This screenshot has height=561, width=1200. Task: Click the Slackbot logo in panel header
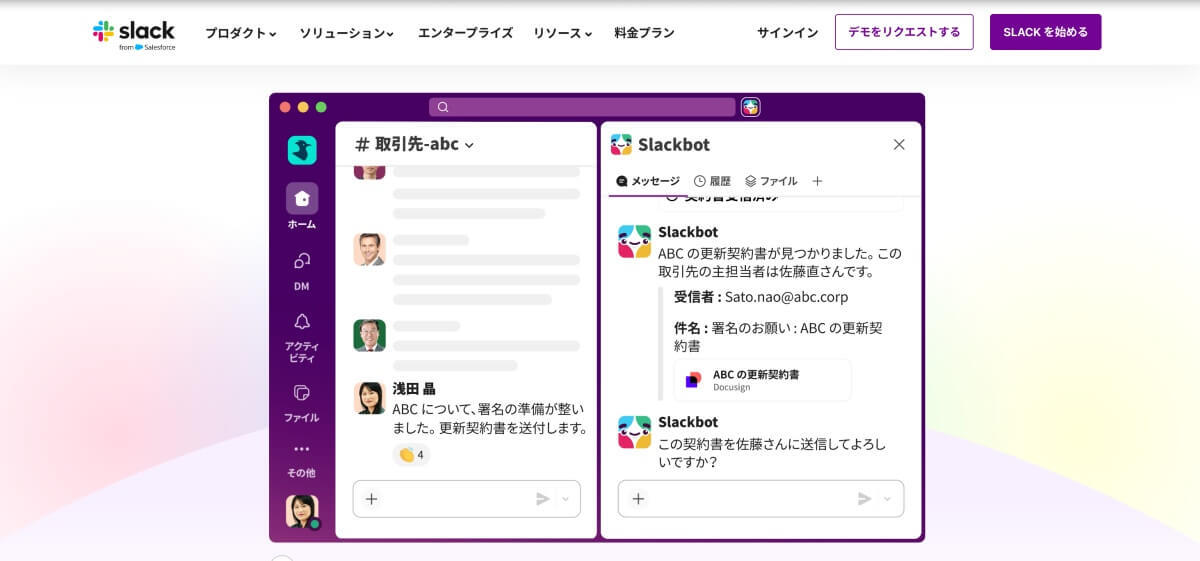621,144
